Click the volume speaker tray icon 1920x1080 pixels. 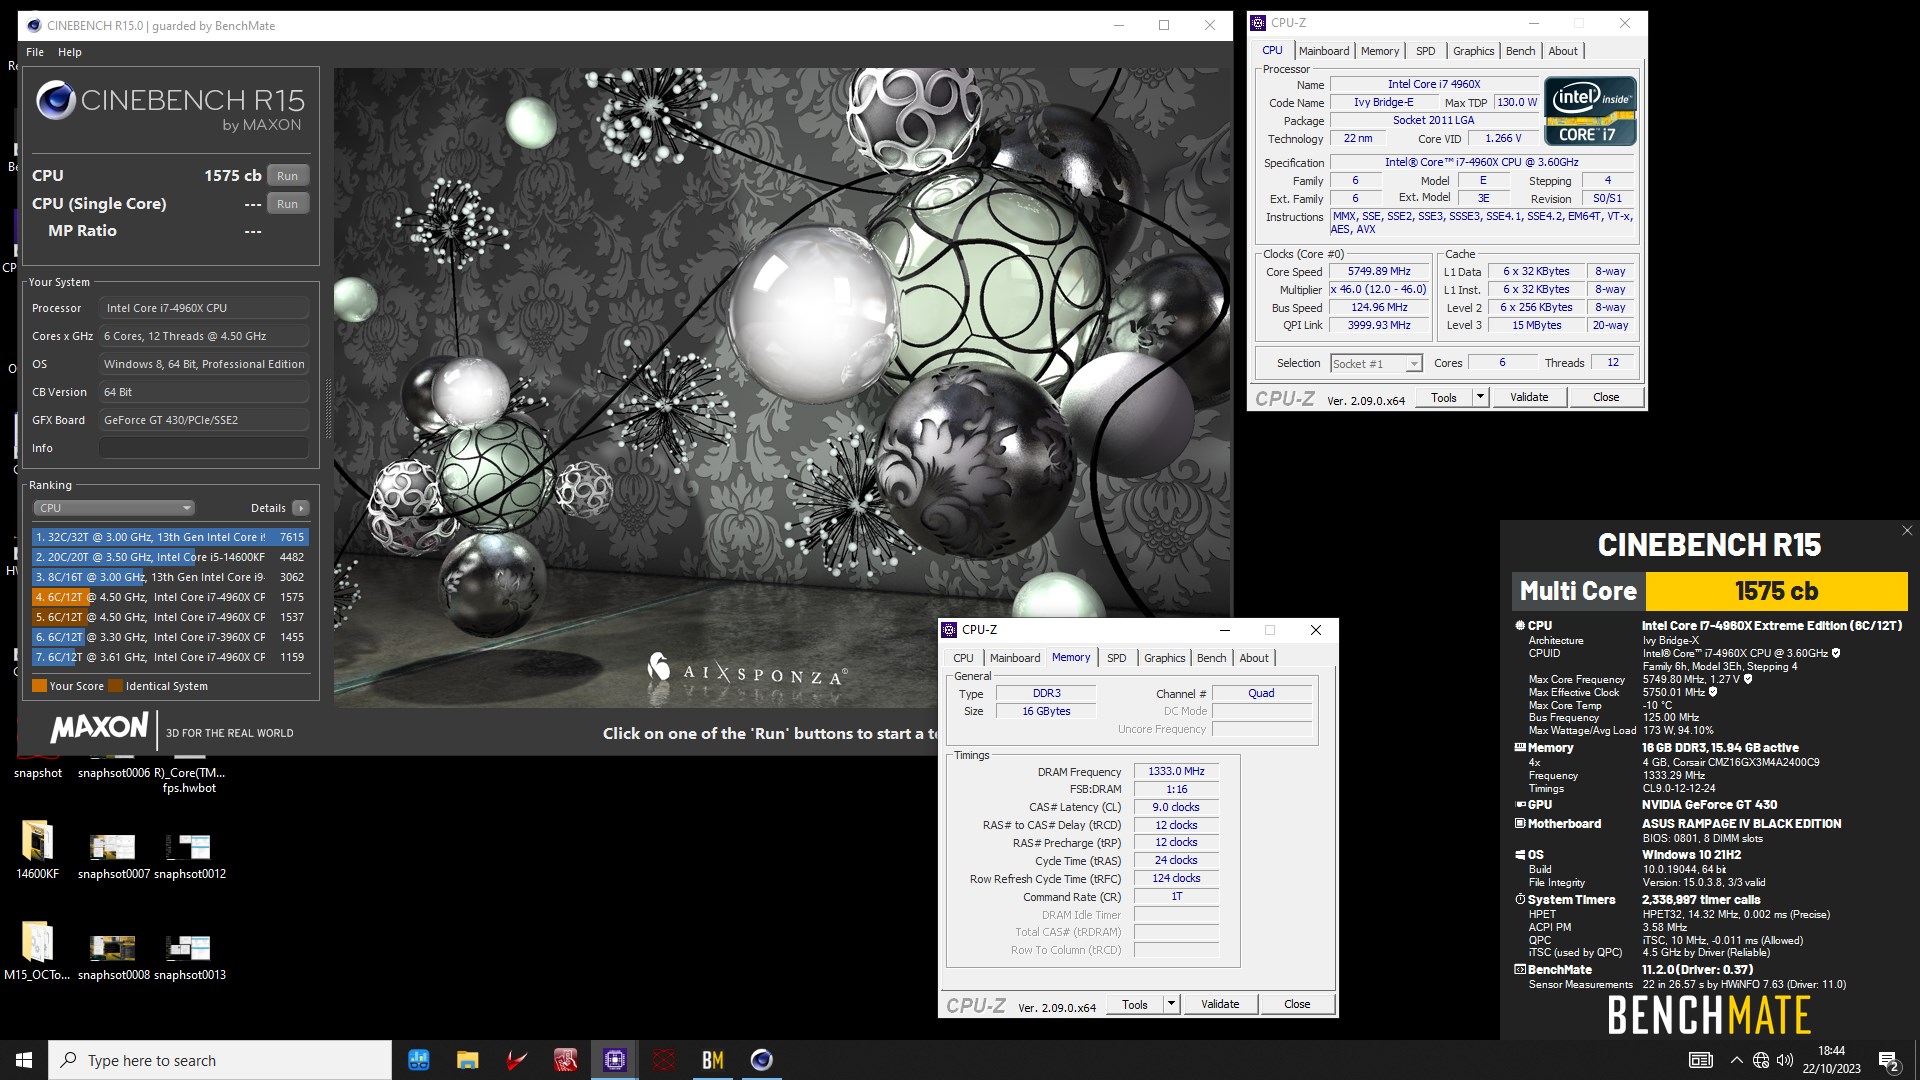tap(1785, 1060)
